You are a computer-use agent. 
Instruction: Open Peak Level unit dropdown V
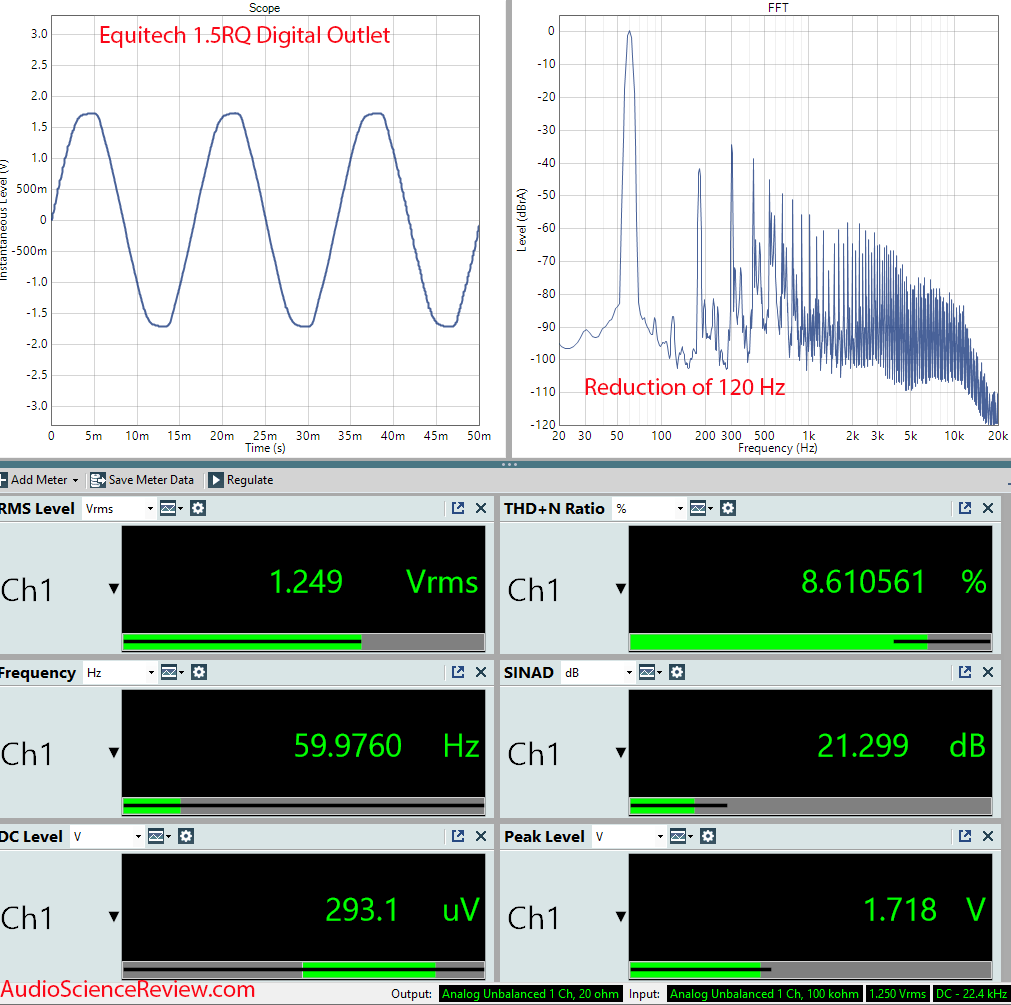[x=629, y=837]
